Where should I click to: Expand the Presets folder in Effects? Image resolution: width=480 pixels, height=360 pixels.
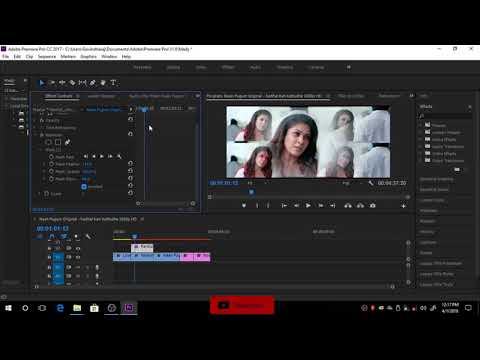tap(421, 125)
